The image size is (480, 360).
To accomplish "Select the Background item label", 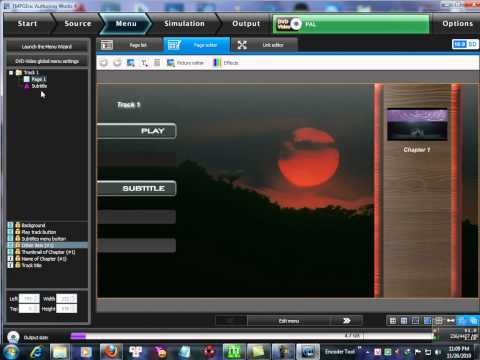I will click(33, 225).
